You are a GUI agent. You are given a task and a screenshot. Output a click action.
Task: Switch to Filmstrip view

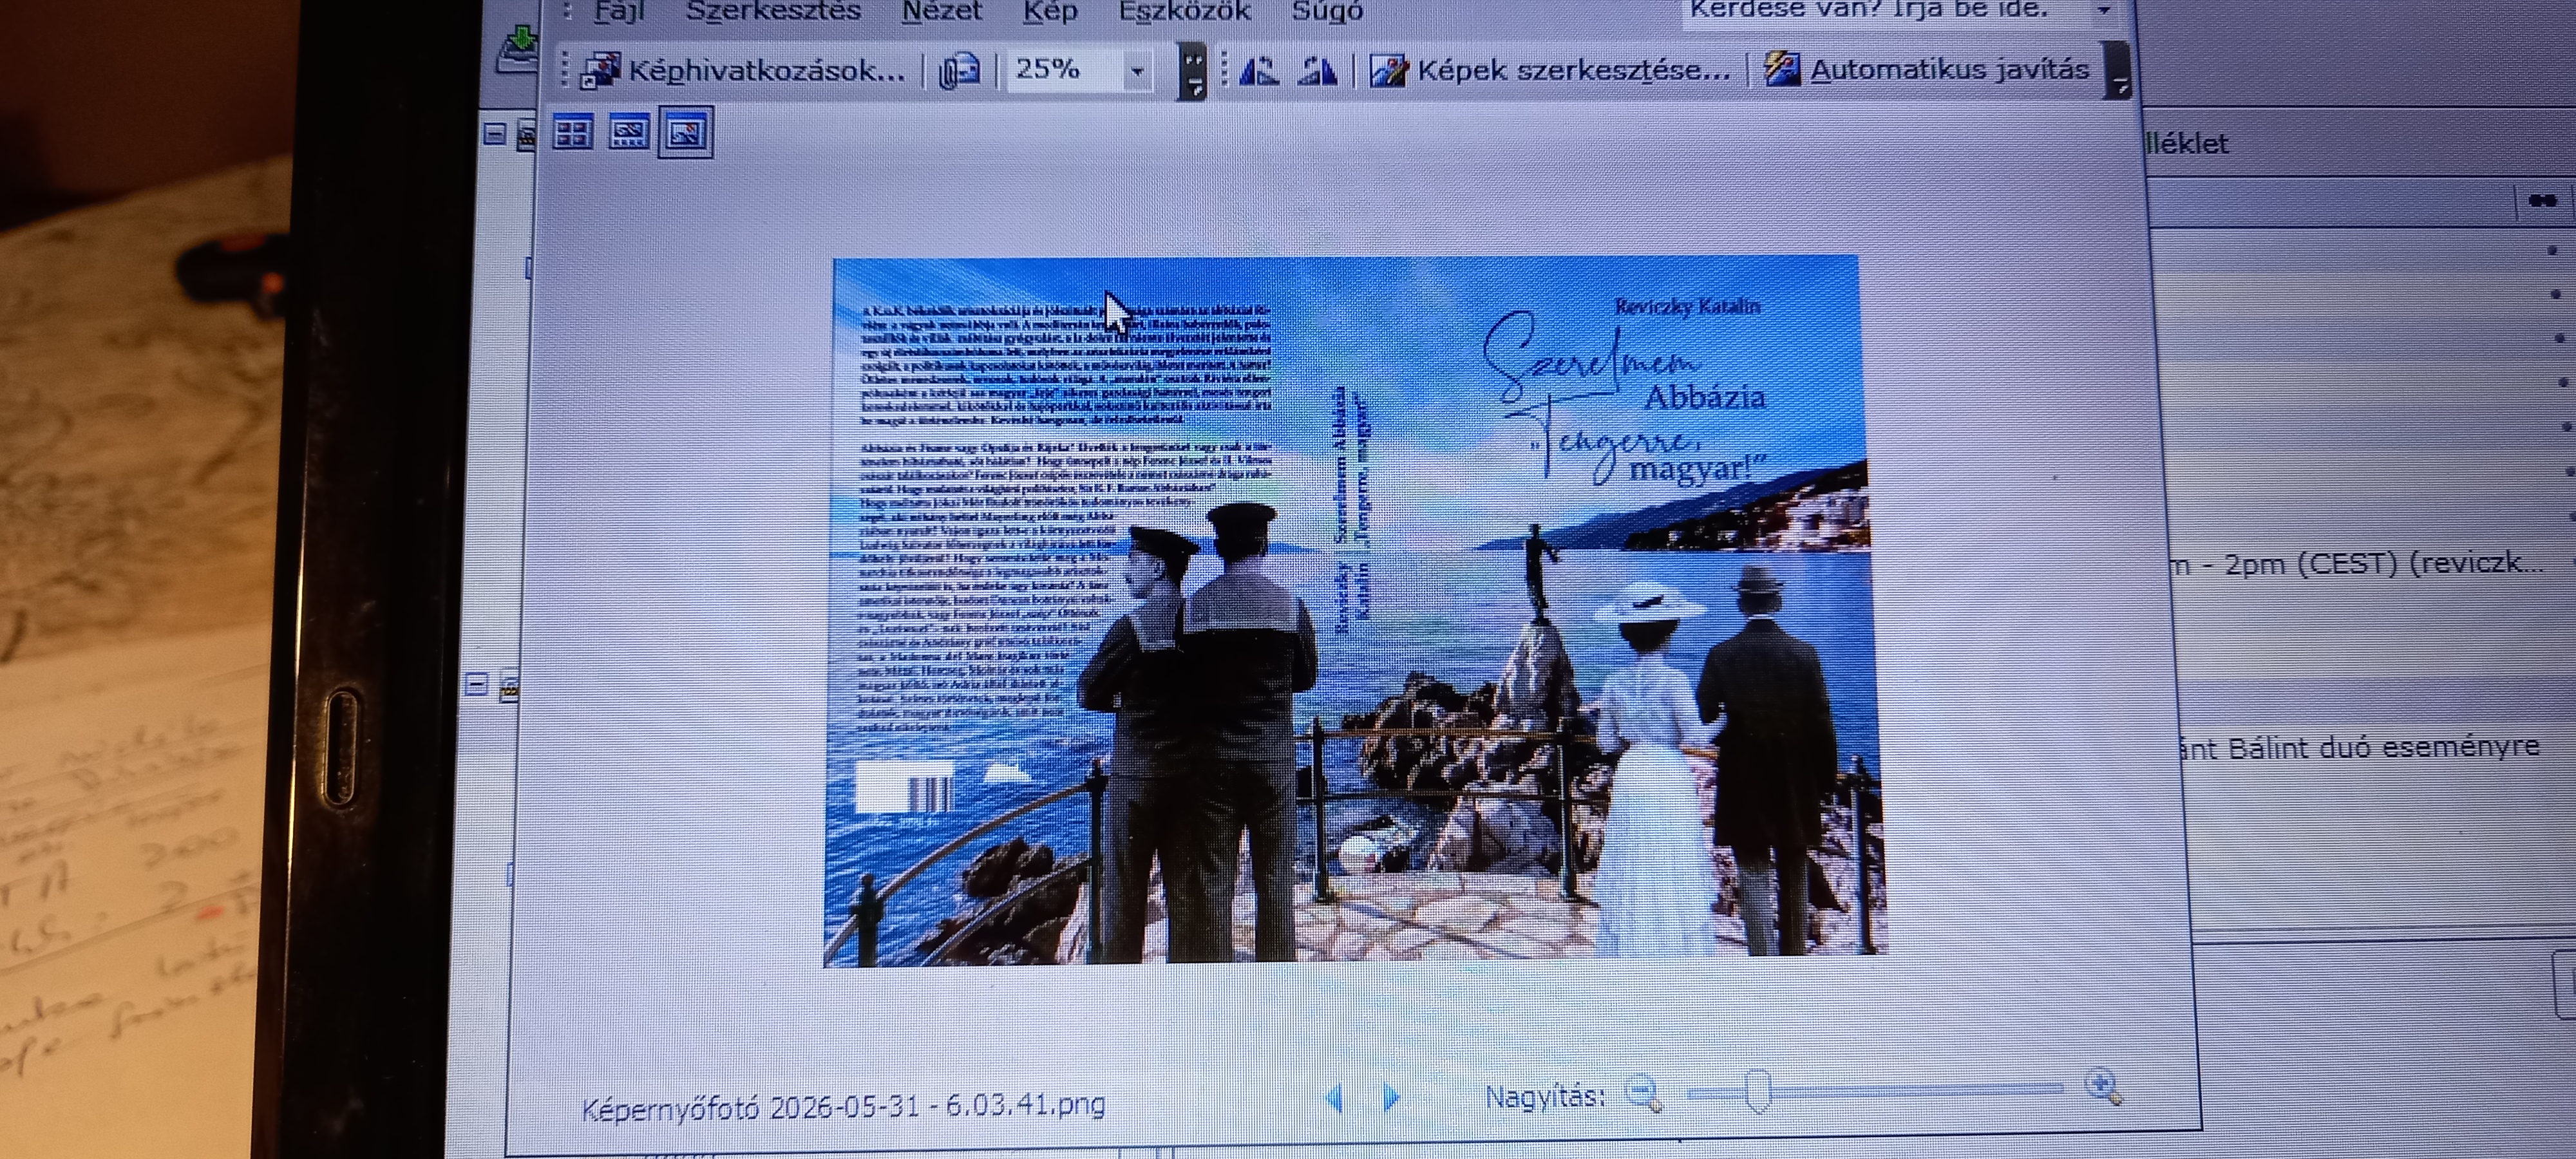click(629, 133)
